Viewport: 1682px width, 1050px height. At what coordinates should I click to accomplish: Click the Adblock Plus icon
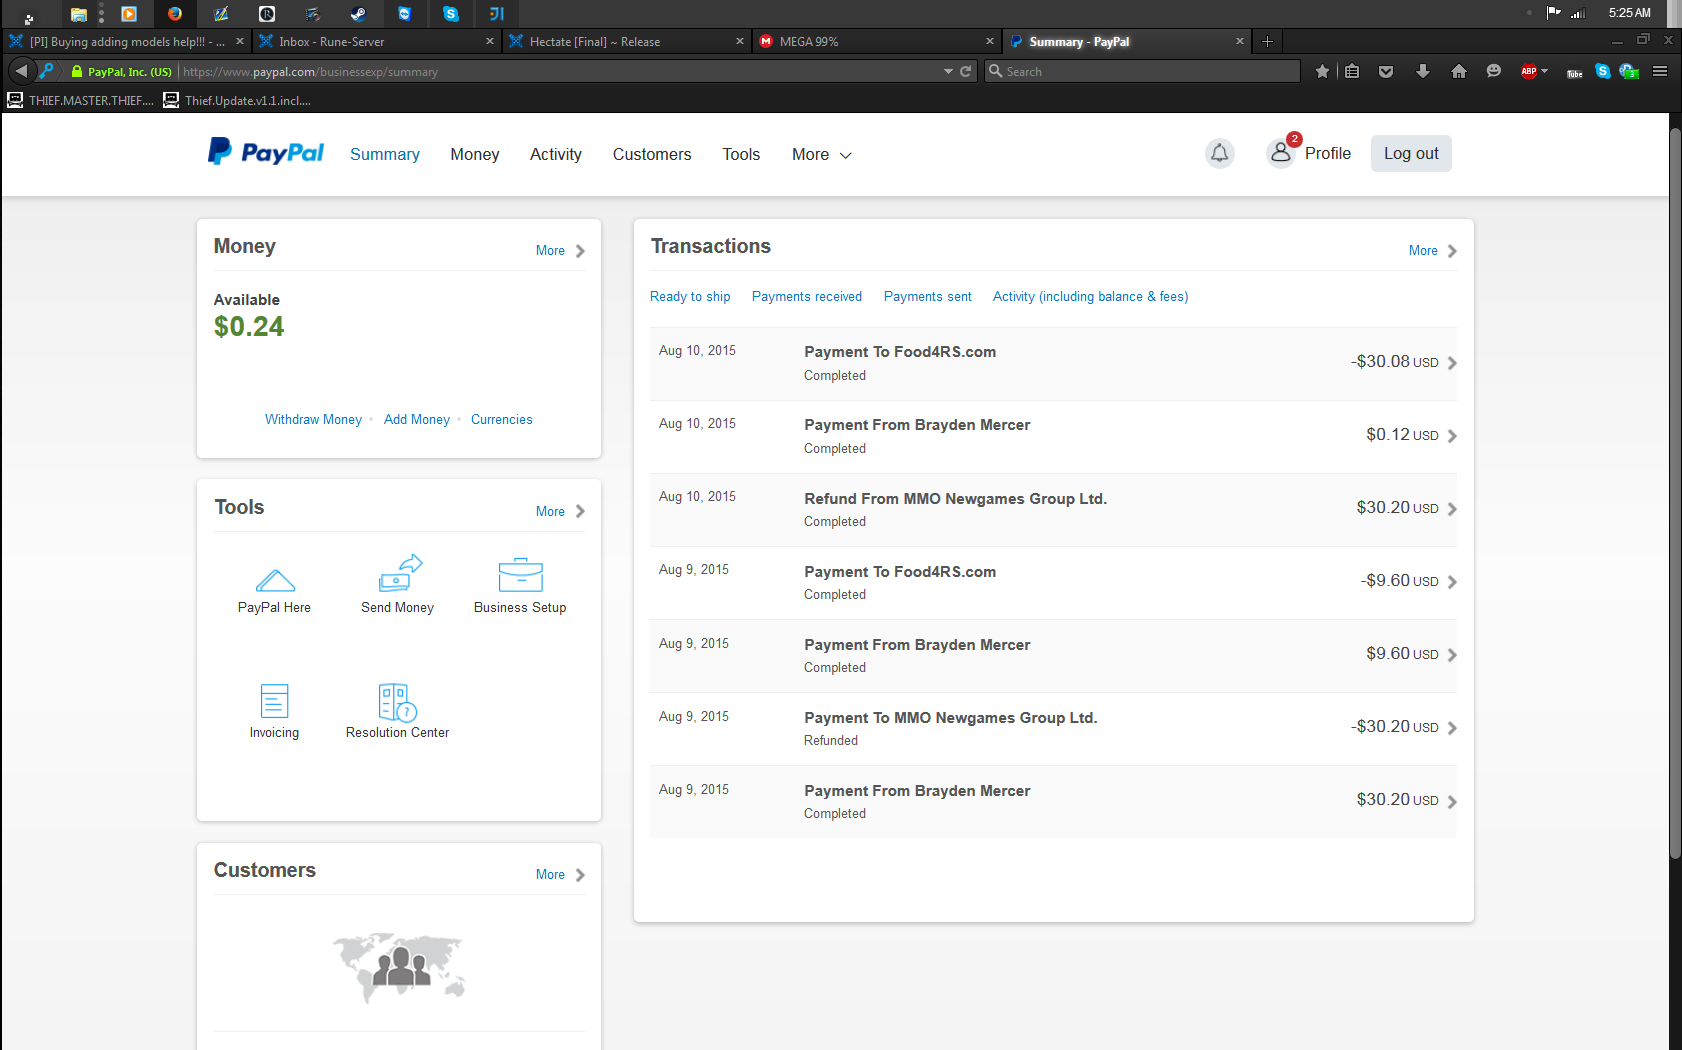[1528, 71]
